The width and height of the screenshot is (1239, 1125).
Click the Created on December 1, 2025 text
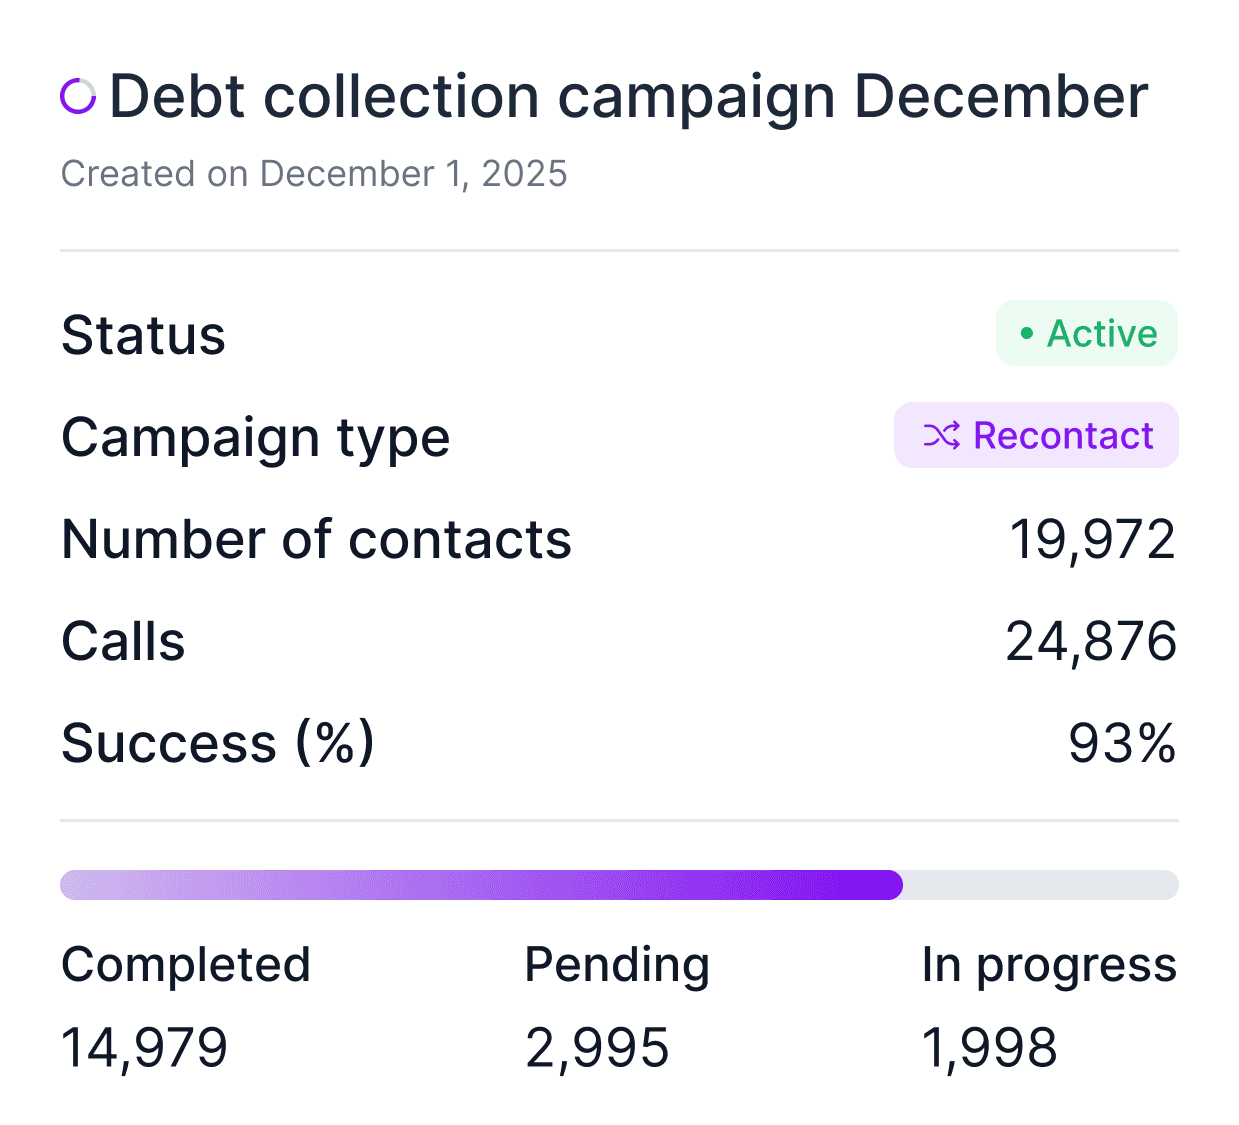tap(314, 174)
